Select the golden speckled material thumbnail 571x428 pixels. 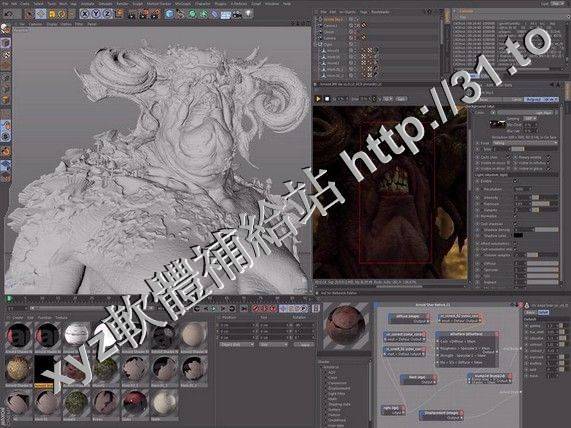18,369
